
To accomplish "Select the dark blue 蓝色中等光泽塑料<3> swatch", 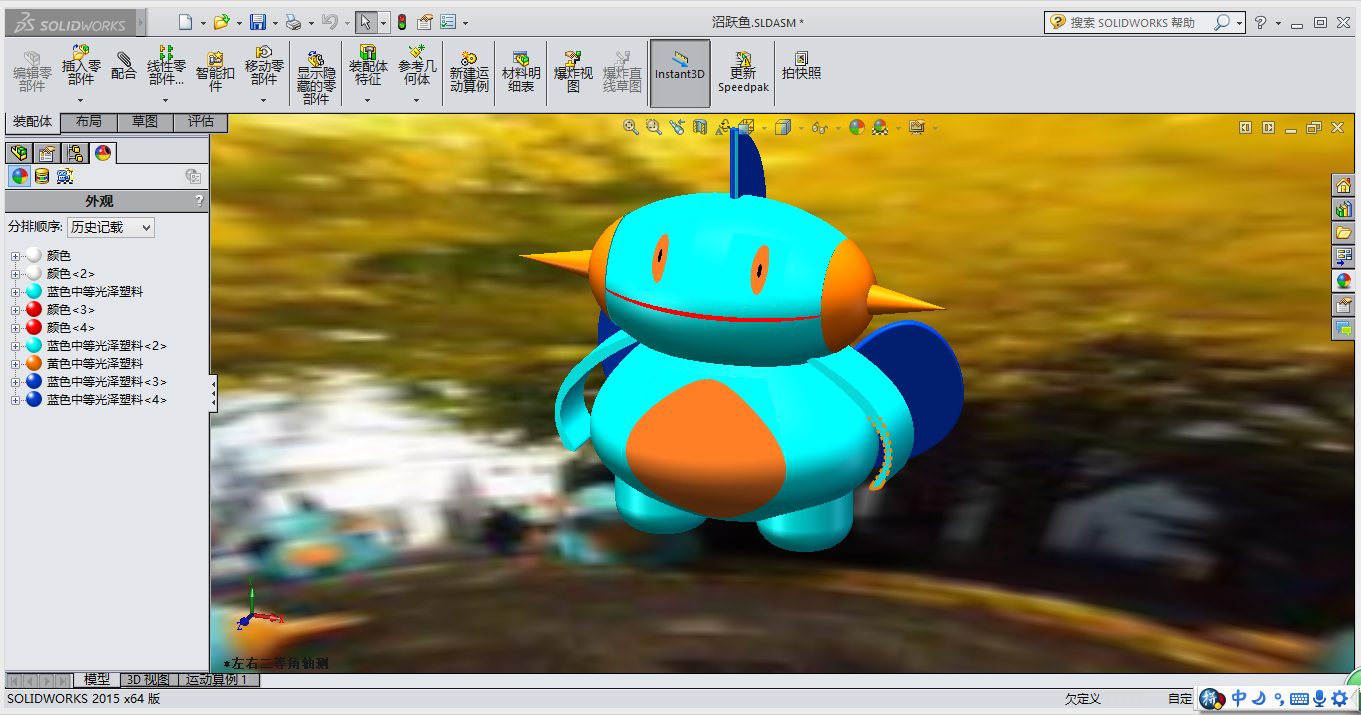I will pyautogui.click(x=34, y=382).
